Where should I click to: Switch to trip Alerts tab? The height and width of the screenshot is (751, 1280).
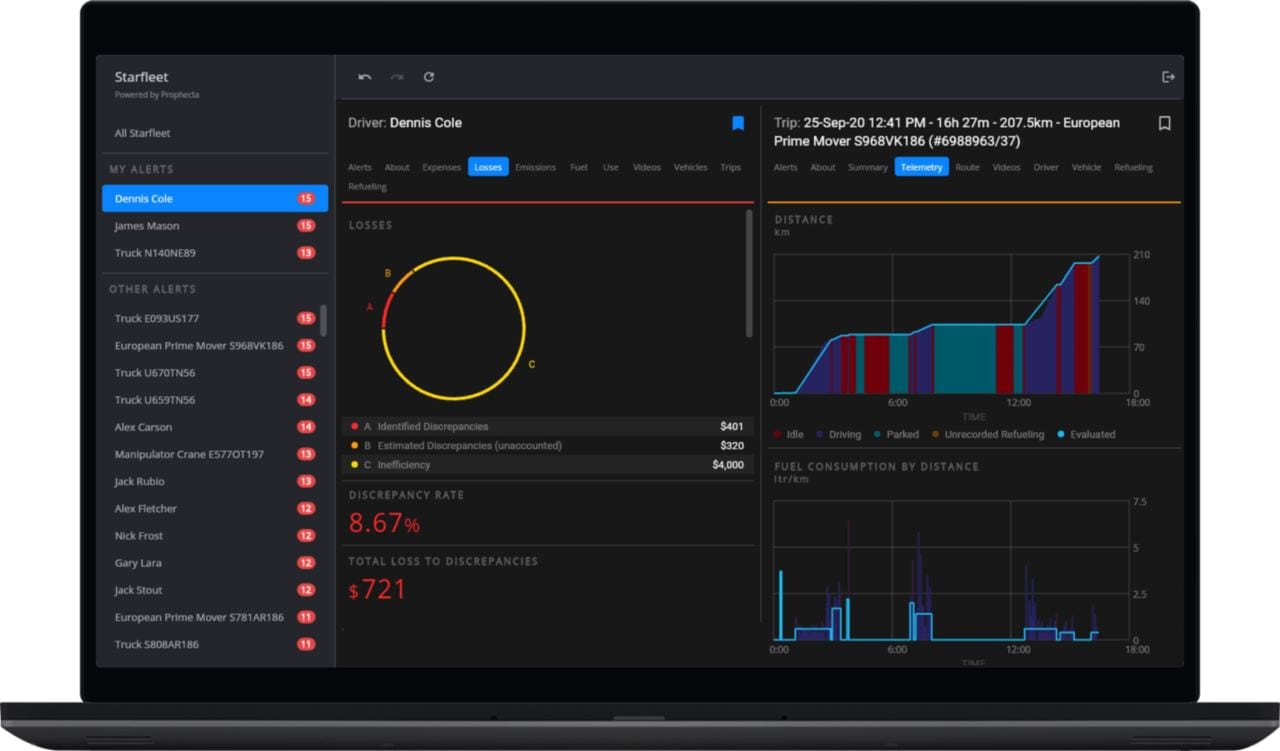click(786, 167)
